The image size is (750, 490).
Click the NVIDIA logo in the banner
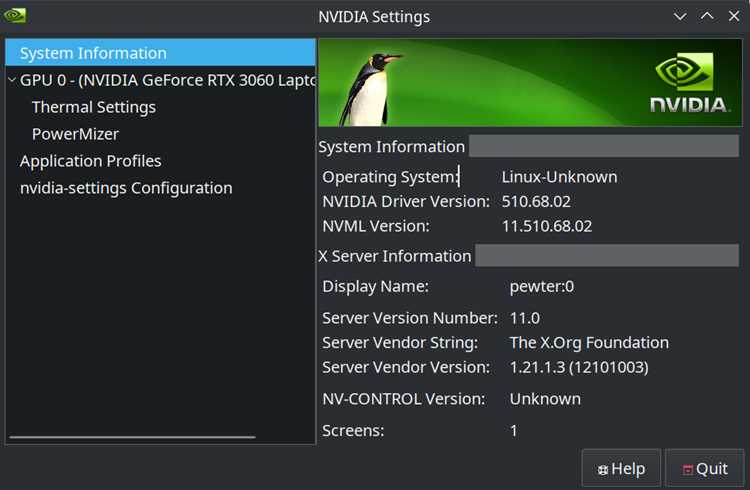689,82
